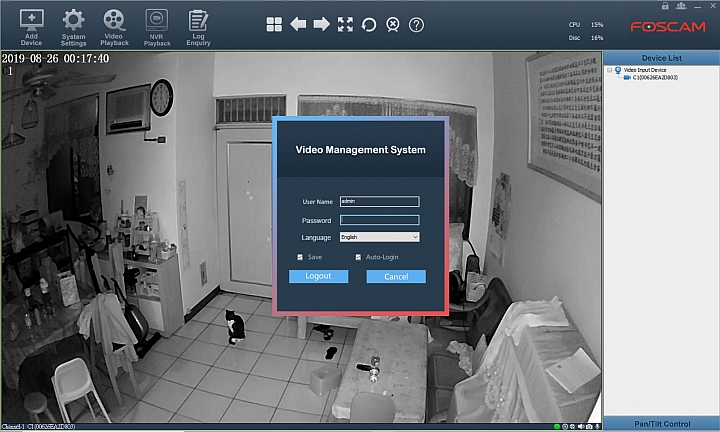Screen dimensions: 720x432
Task: Take a snapshot with the camera icon
Action: pos(589,426)
